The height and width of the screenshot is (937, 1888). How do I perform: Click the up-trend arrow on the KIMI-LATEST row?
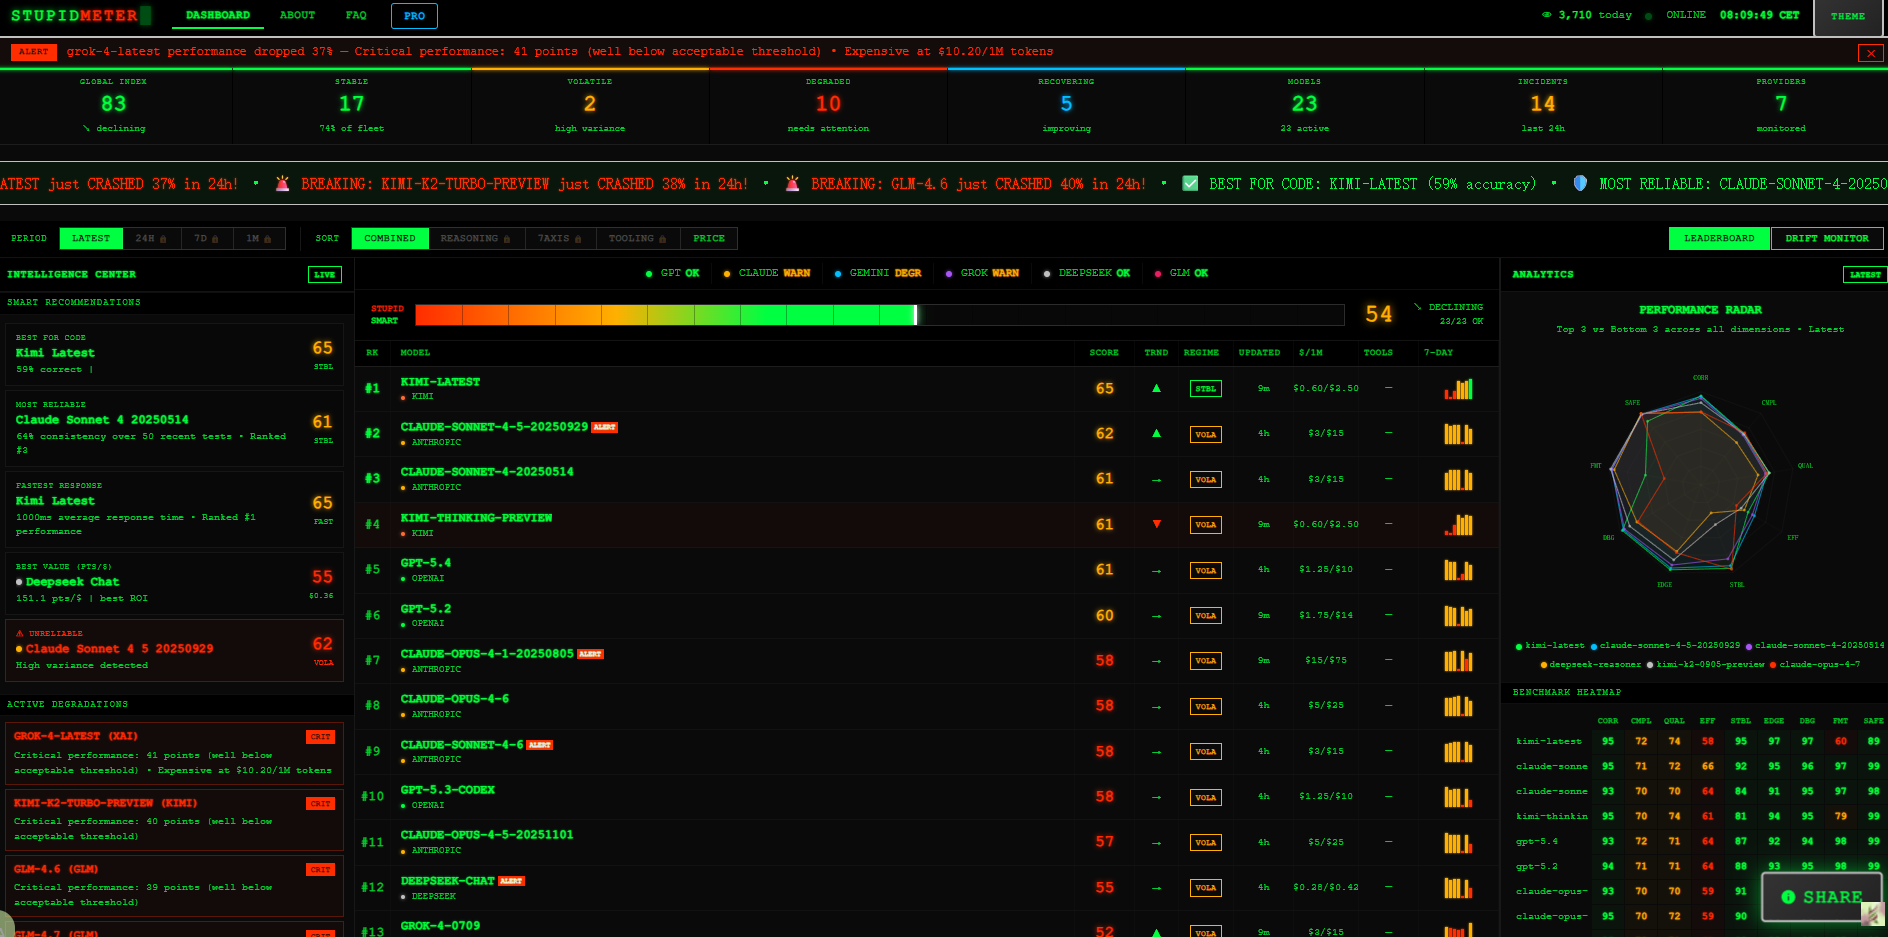click(x=1156, y=388)
